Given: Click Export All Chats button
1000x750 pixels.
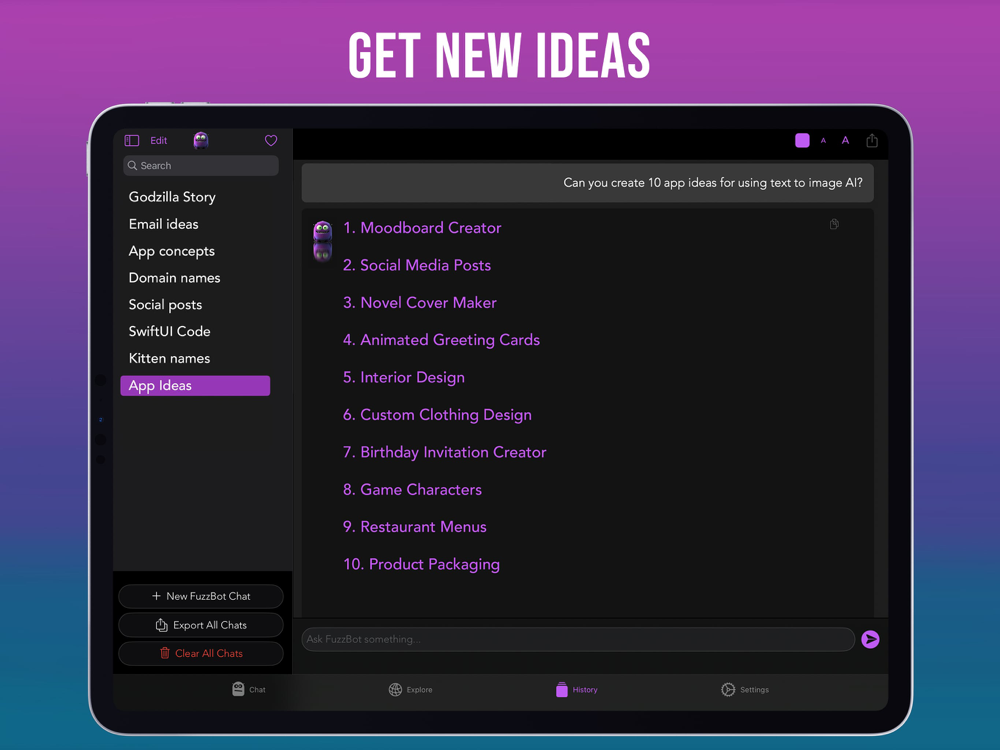Looking at the screenshot, I should coord(201,625).
